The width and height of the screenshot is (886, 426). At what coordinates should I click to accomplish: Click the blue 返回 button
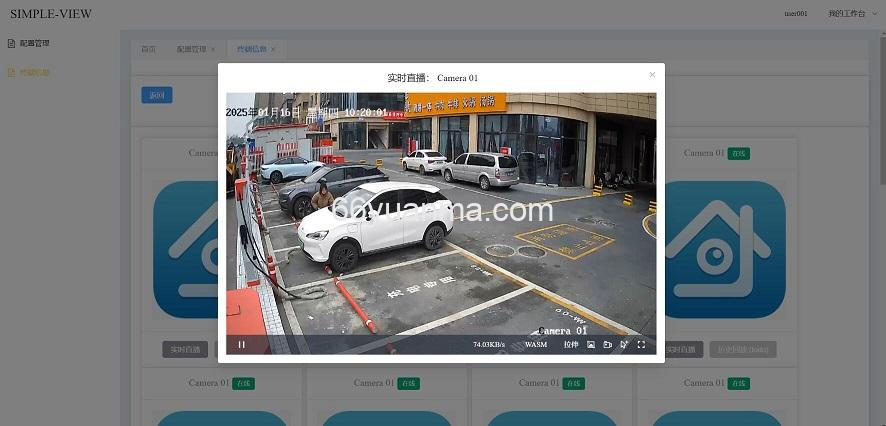(156, 95)
